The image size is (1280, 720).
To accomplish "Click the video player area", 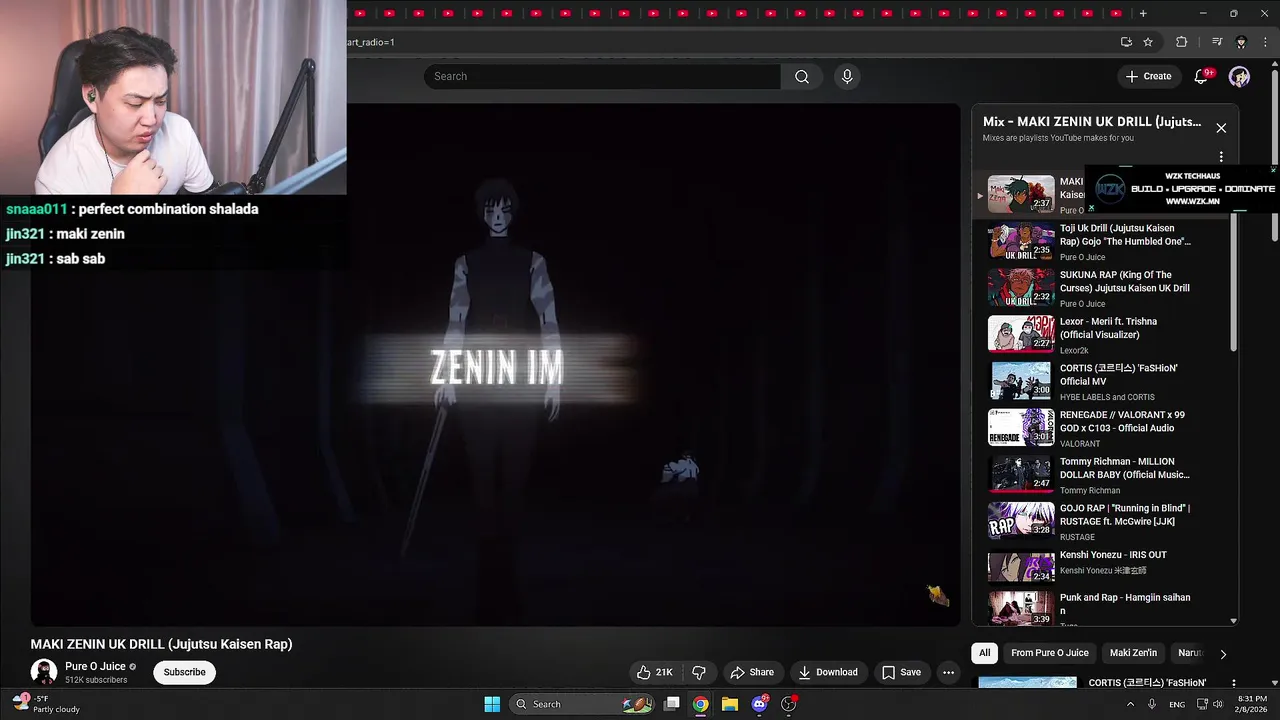I will click(x=495, y=365).
